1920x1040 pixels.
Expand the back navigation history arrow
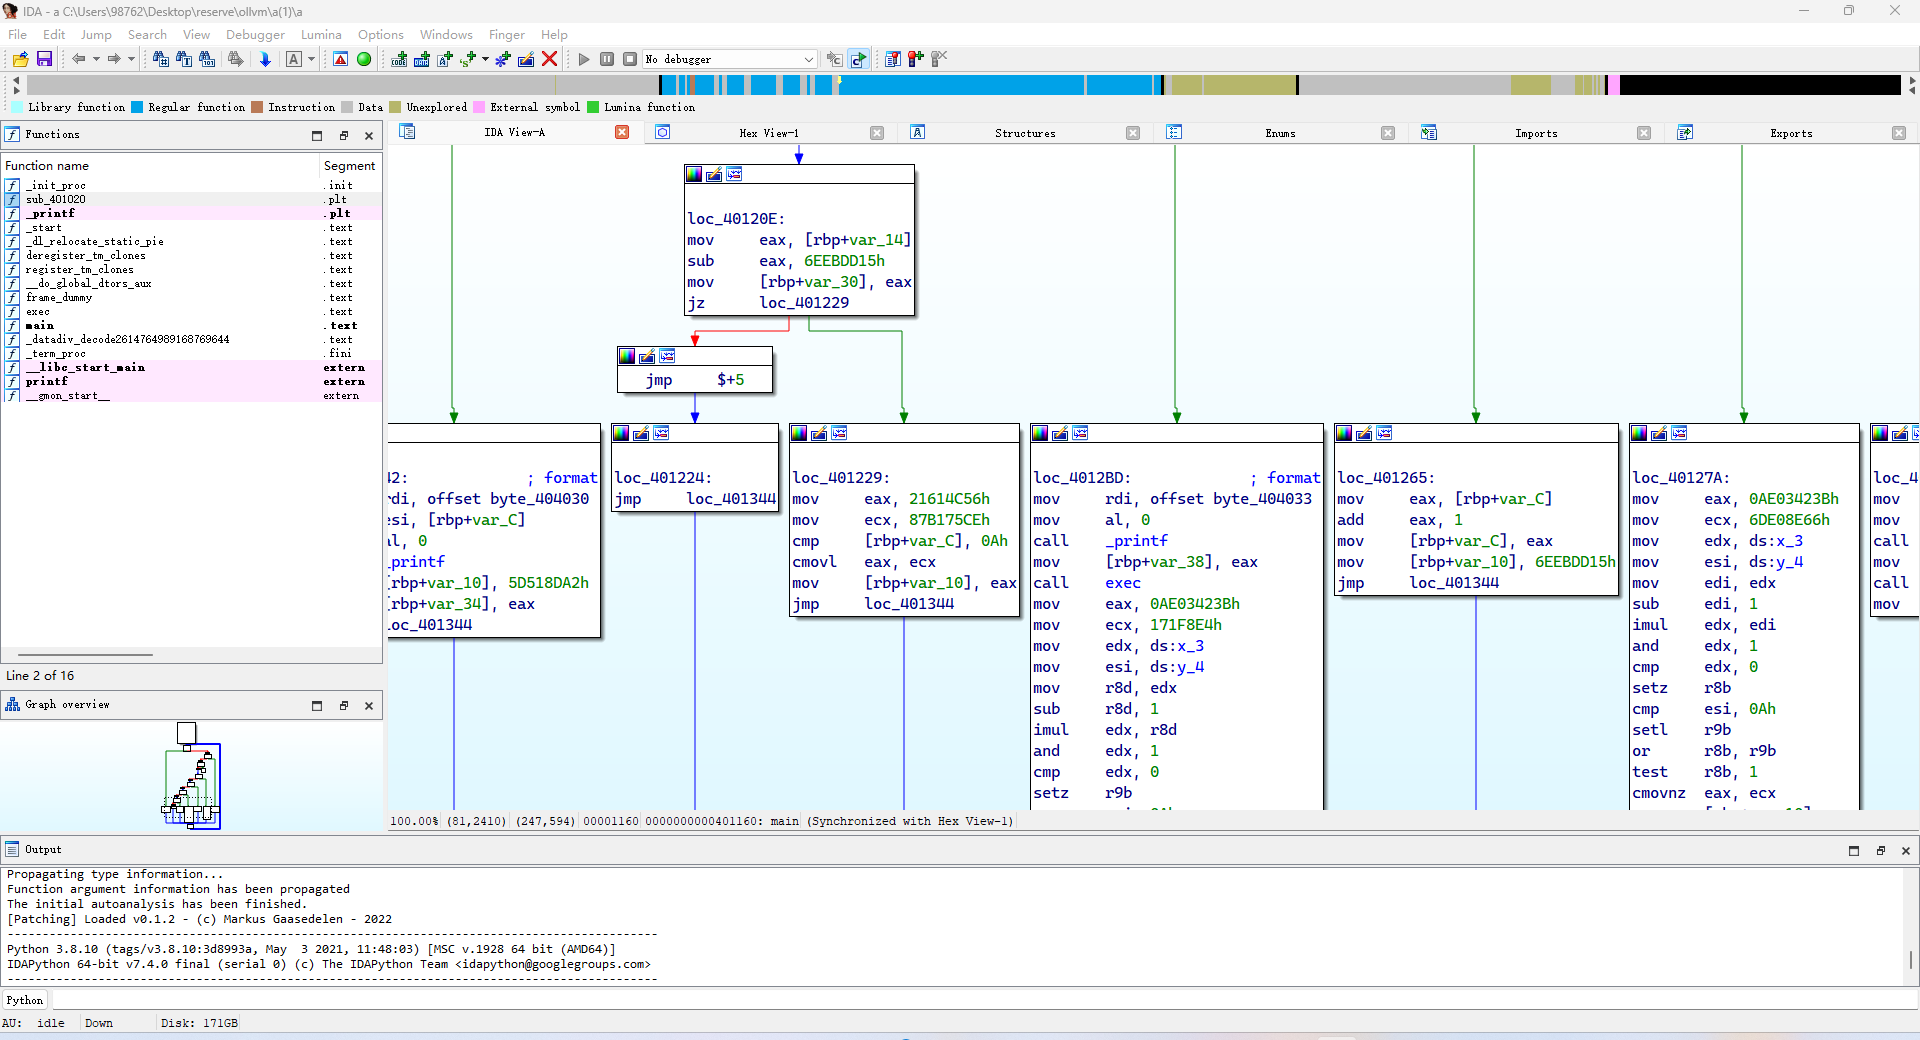point(96,59)
